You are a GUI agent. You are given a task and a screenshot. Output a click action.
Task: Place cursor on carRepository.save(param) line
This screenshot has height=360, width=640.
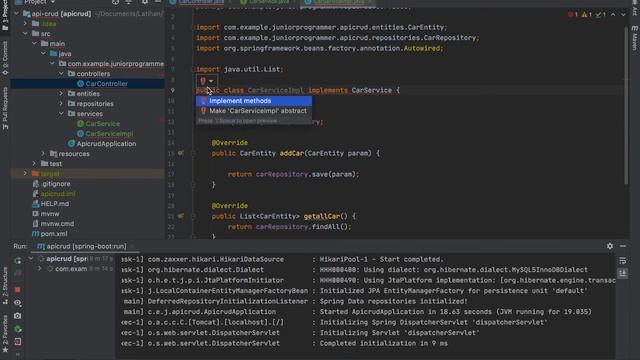(x=293, y=174)
